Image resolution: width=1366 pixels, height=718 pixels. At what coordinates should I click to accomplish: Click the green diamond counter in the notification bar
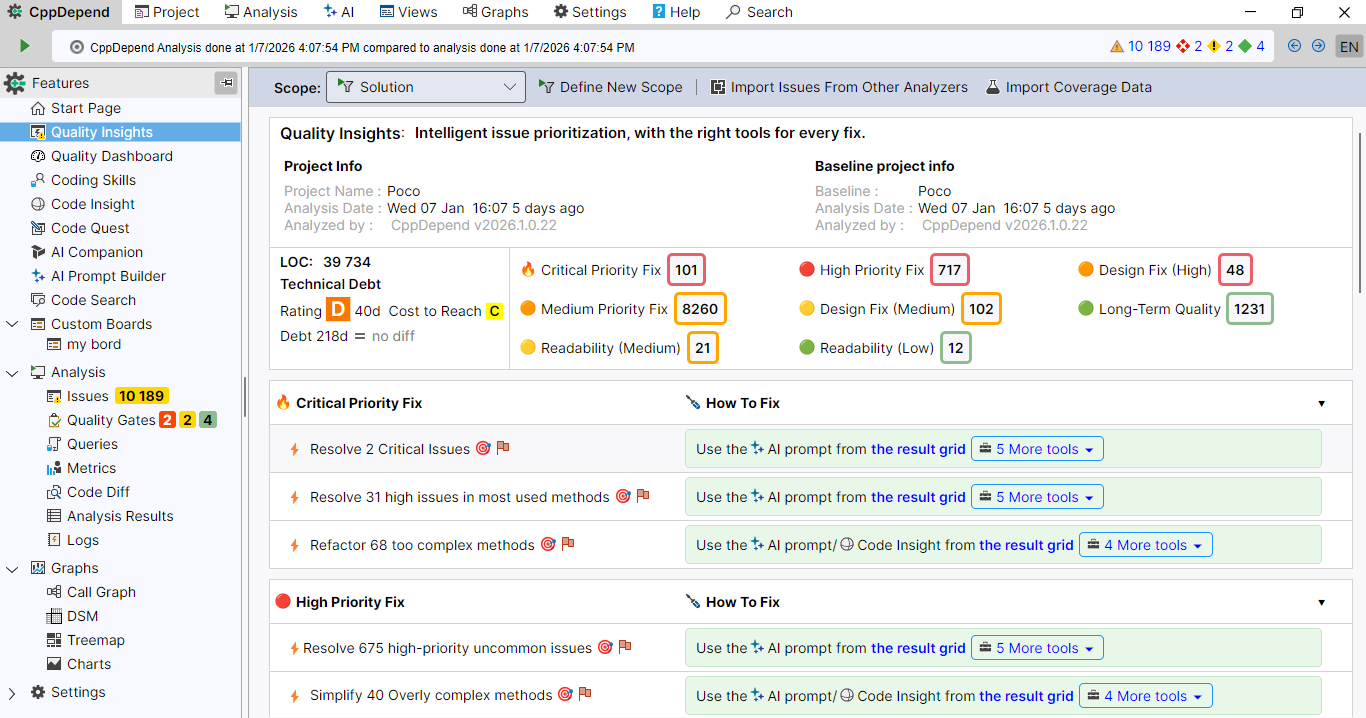pyautogui.click(x=1245, y=45)
